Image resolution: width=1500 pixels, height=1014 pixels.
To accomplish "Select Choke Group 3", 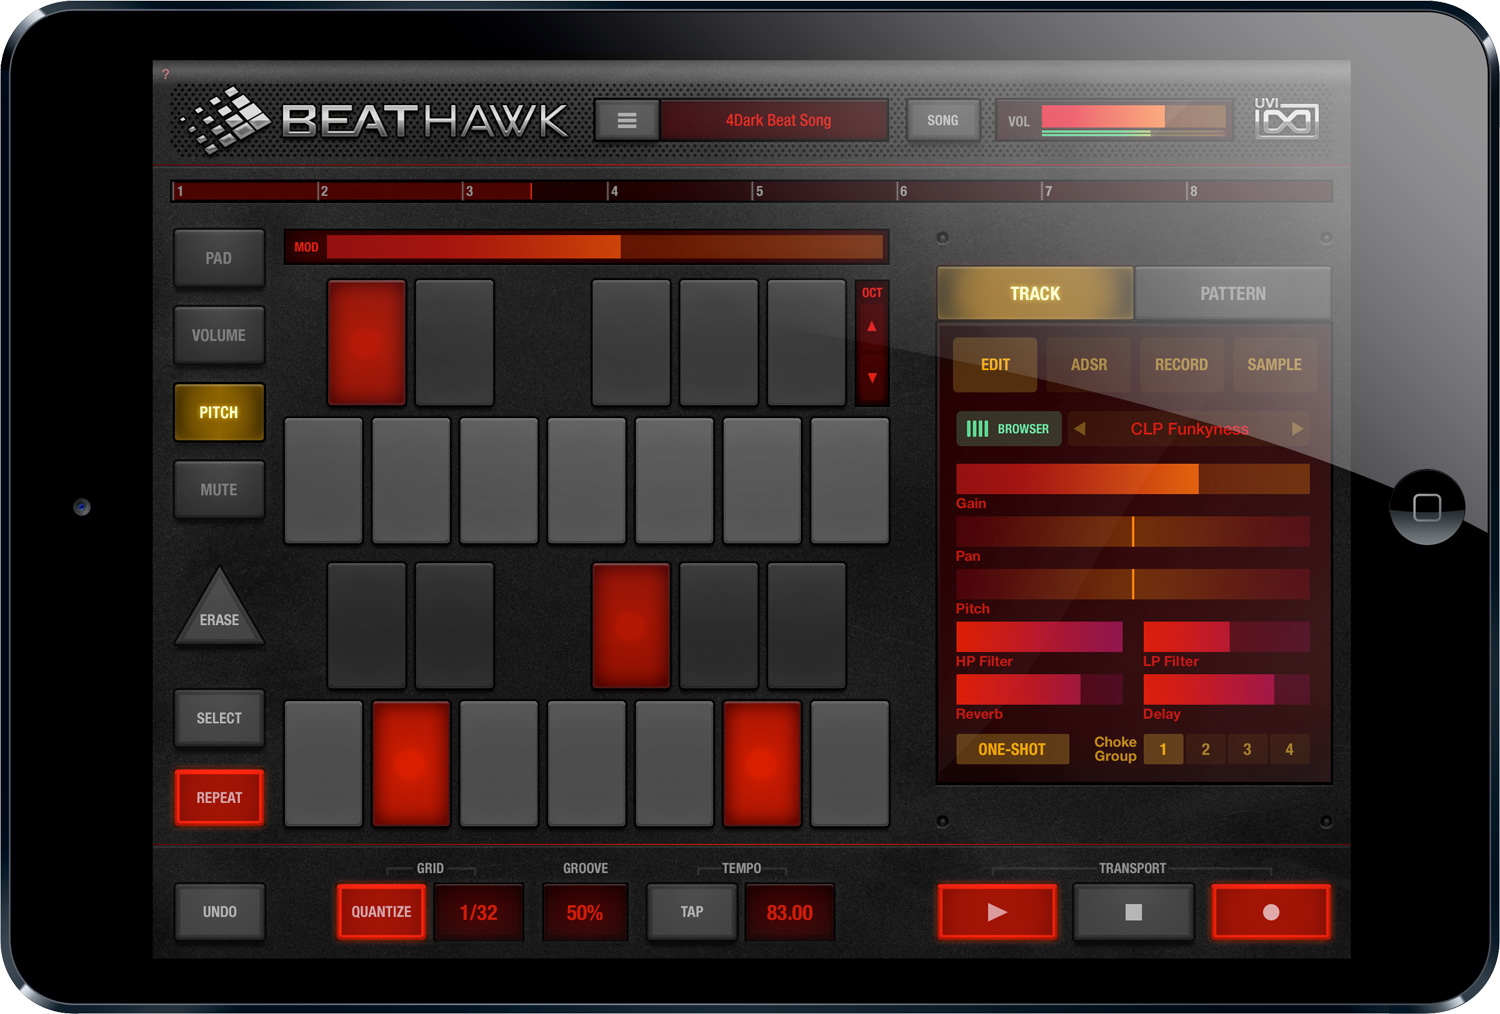I will coord(1247,749).
